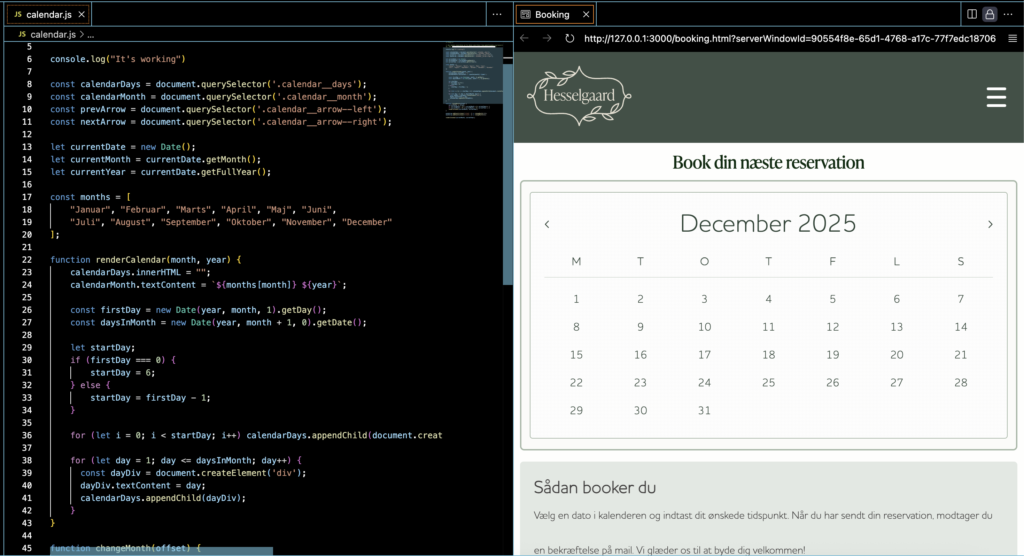Viewport: 1024px width, 556px height.
Task: Click the F weekday column header
Action: click(x=832, y=261)
